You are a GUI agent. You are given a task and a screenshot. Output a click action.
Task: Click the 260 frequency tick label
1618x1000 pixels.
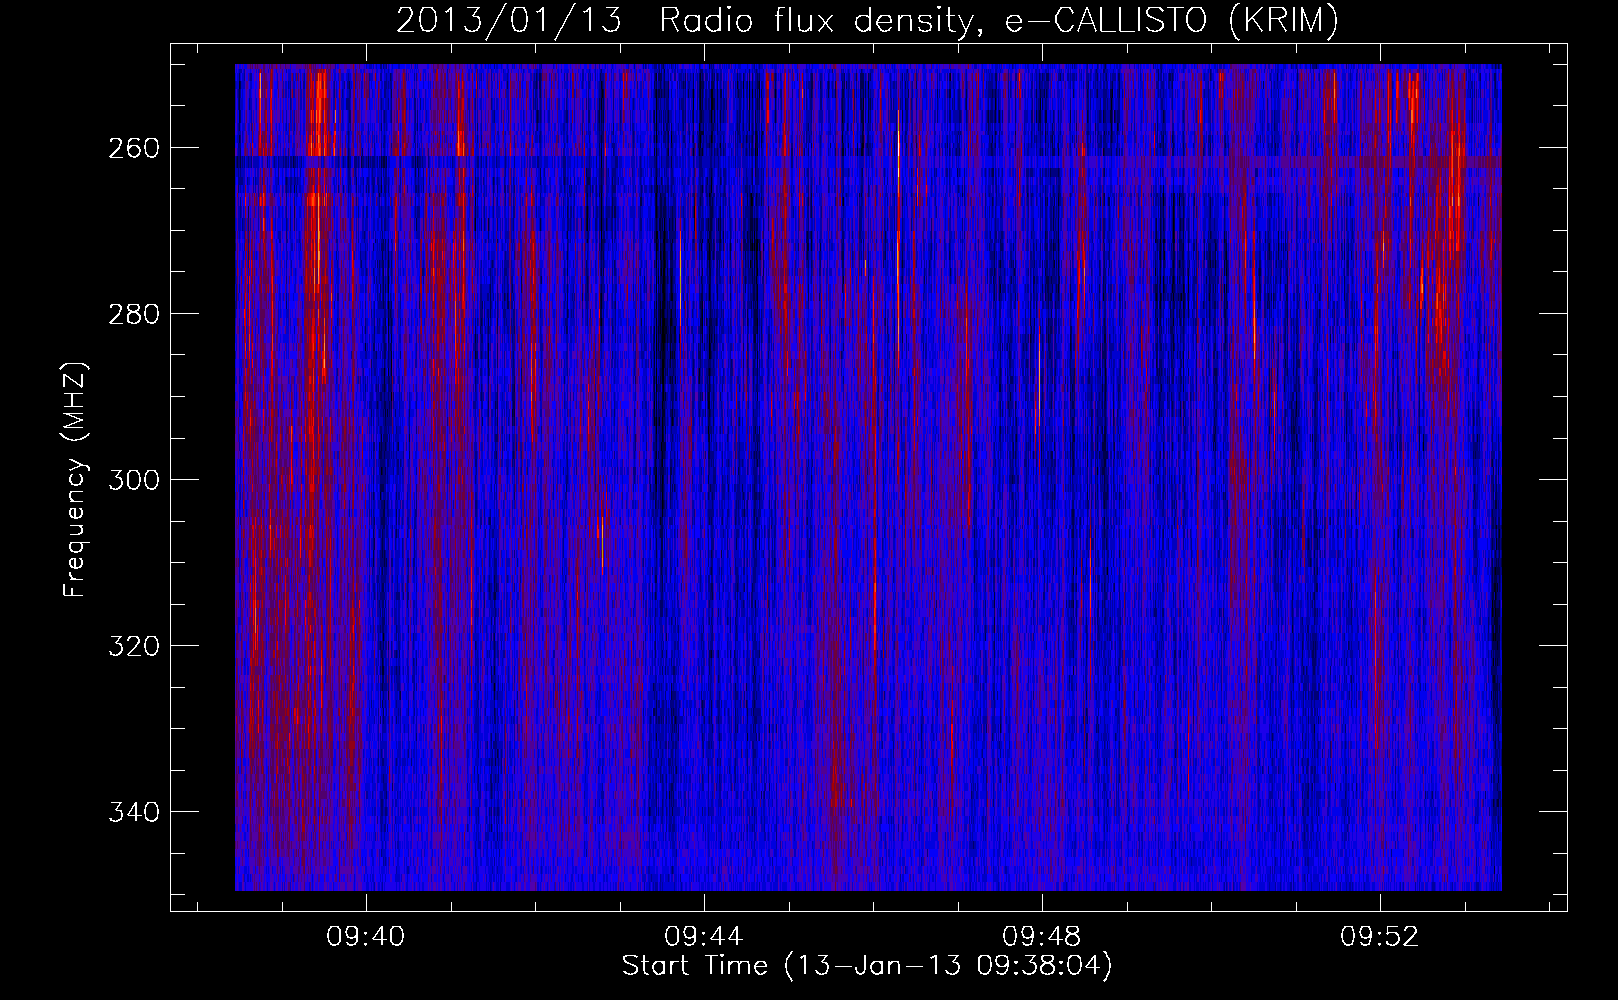point(132,148)
